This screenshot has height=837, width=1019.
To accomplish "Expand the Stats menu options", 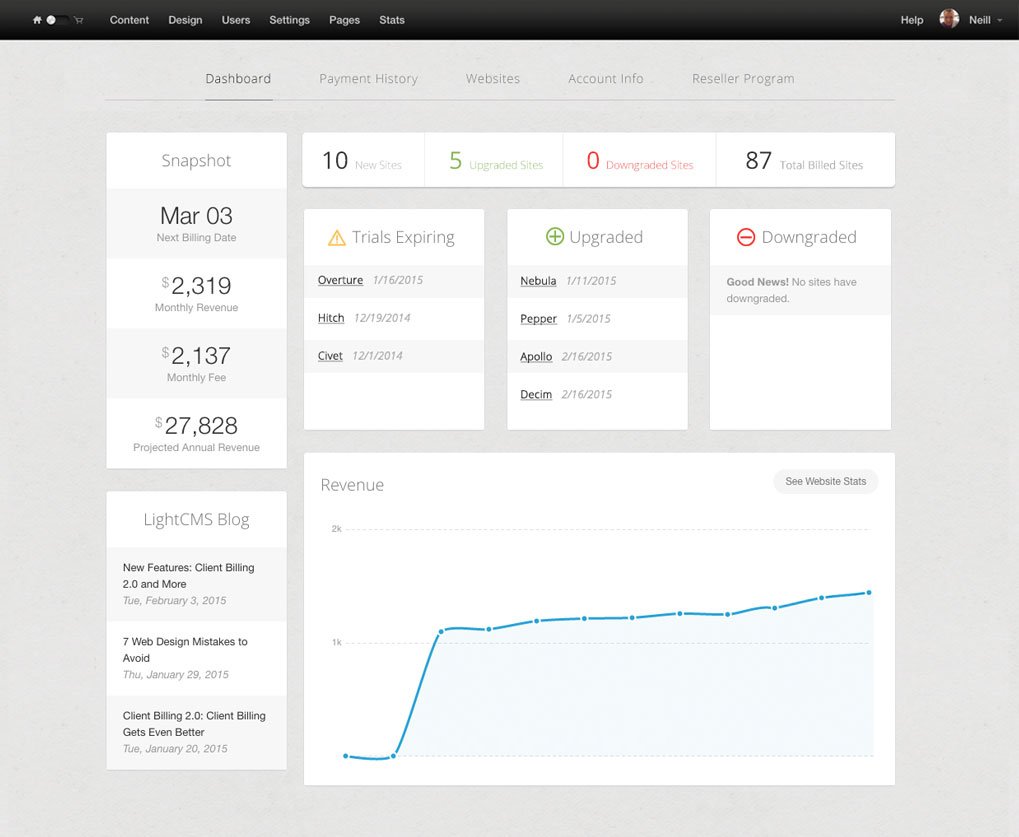I will tap(392, 19).
